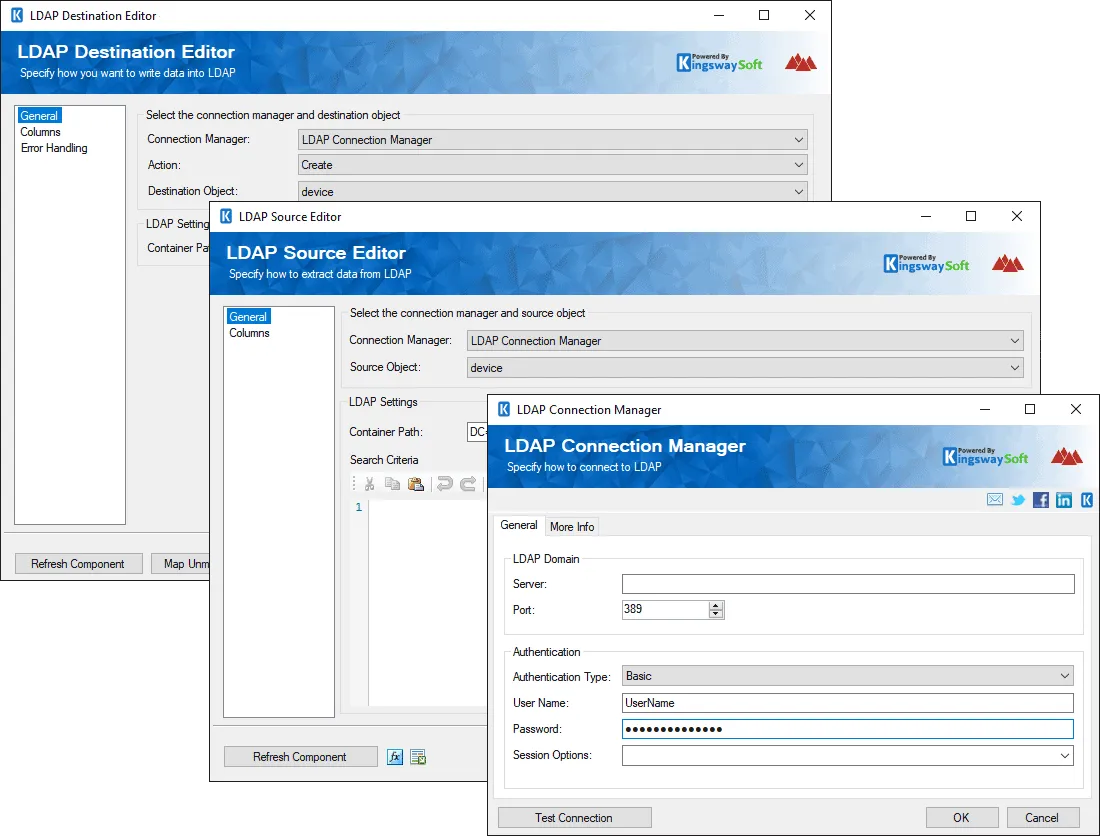The height and width of the screenshot is (836, 1100).
Task: Select Columns page in Source Editor list
Action: pos(249,333)
